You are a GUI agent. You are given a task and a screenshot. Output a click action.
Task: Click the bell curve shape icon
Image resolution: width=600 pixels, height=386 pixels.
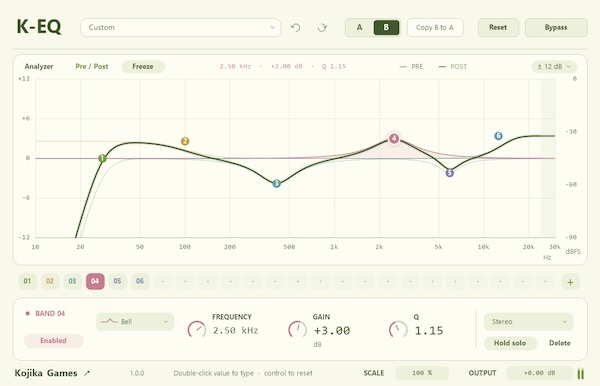point(109,322)
